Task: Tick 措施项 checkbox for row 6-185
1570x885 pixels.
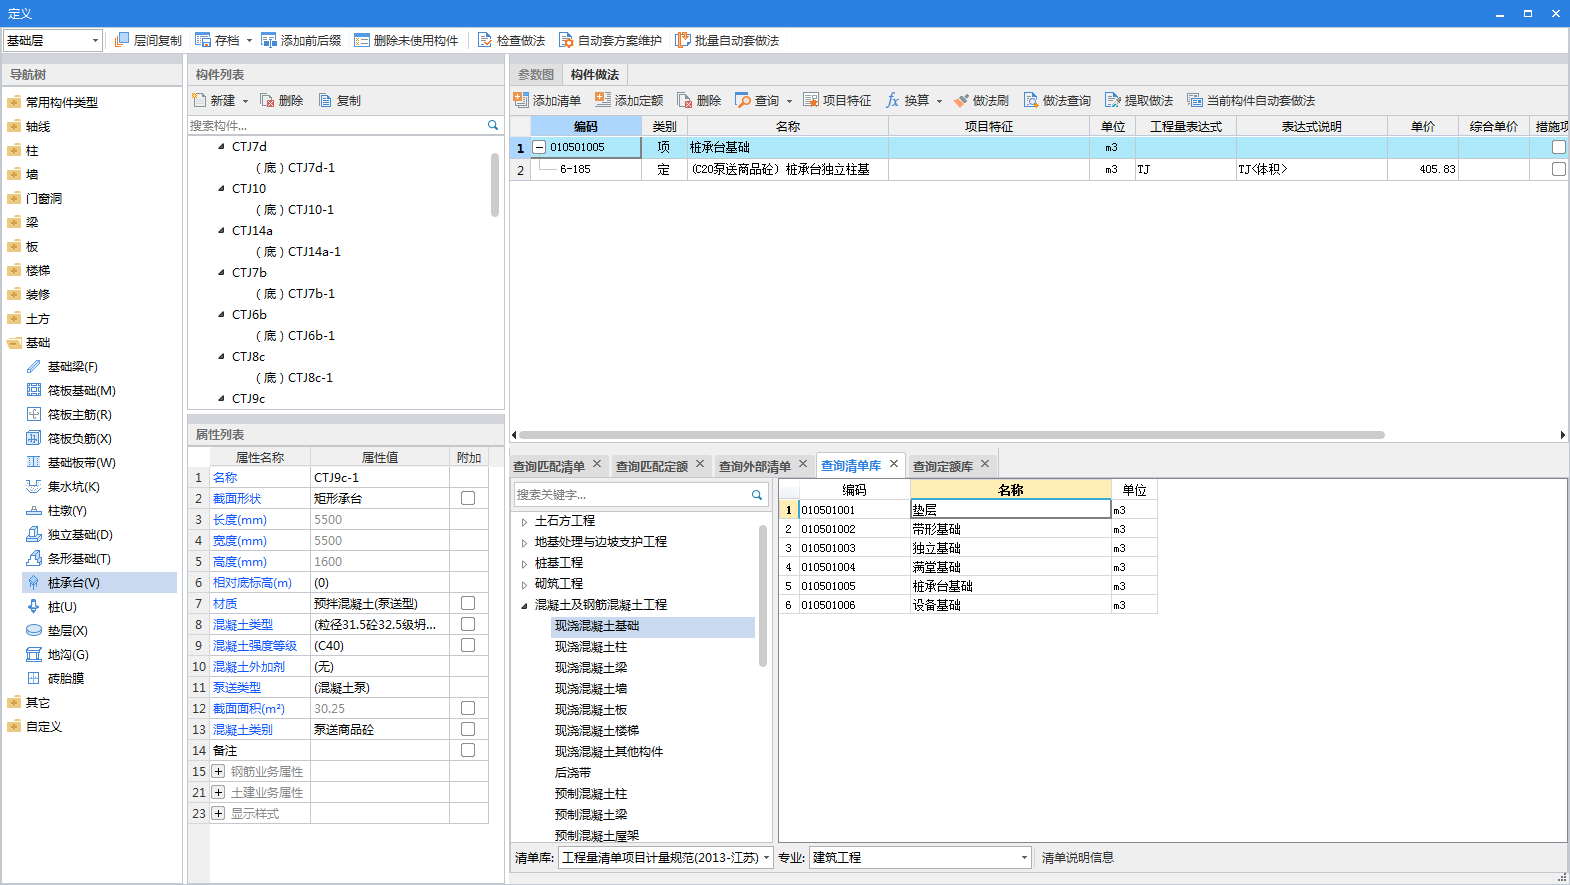Action: [1558, 169]
